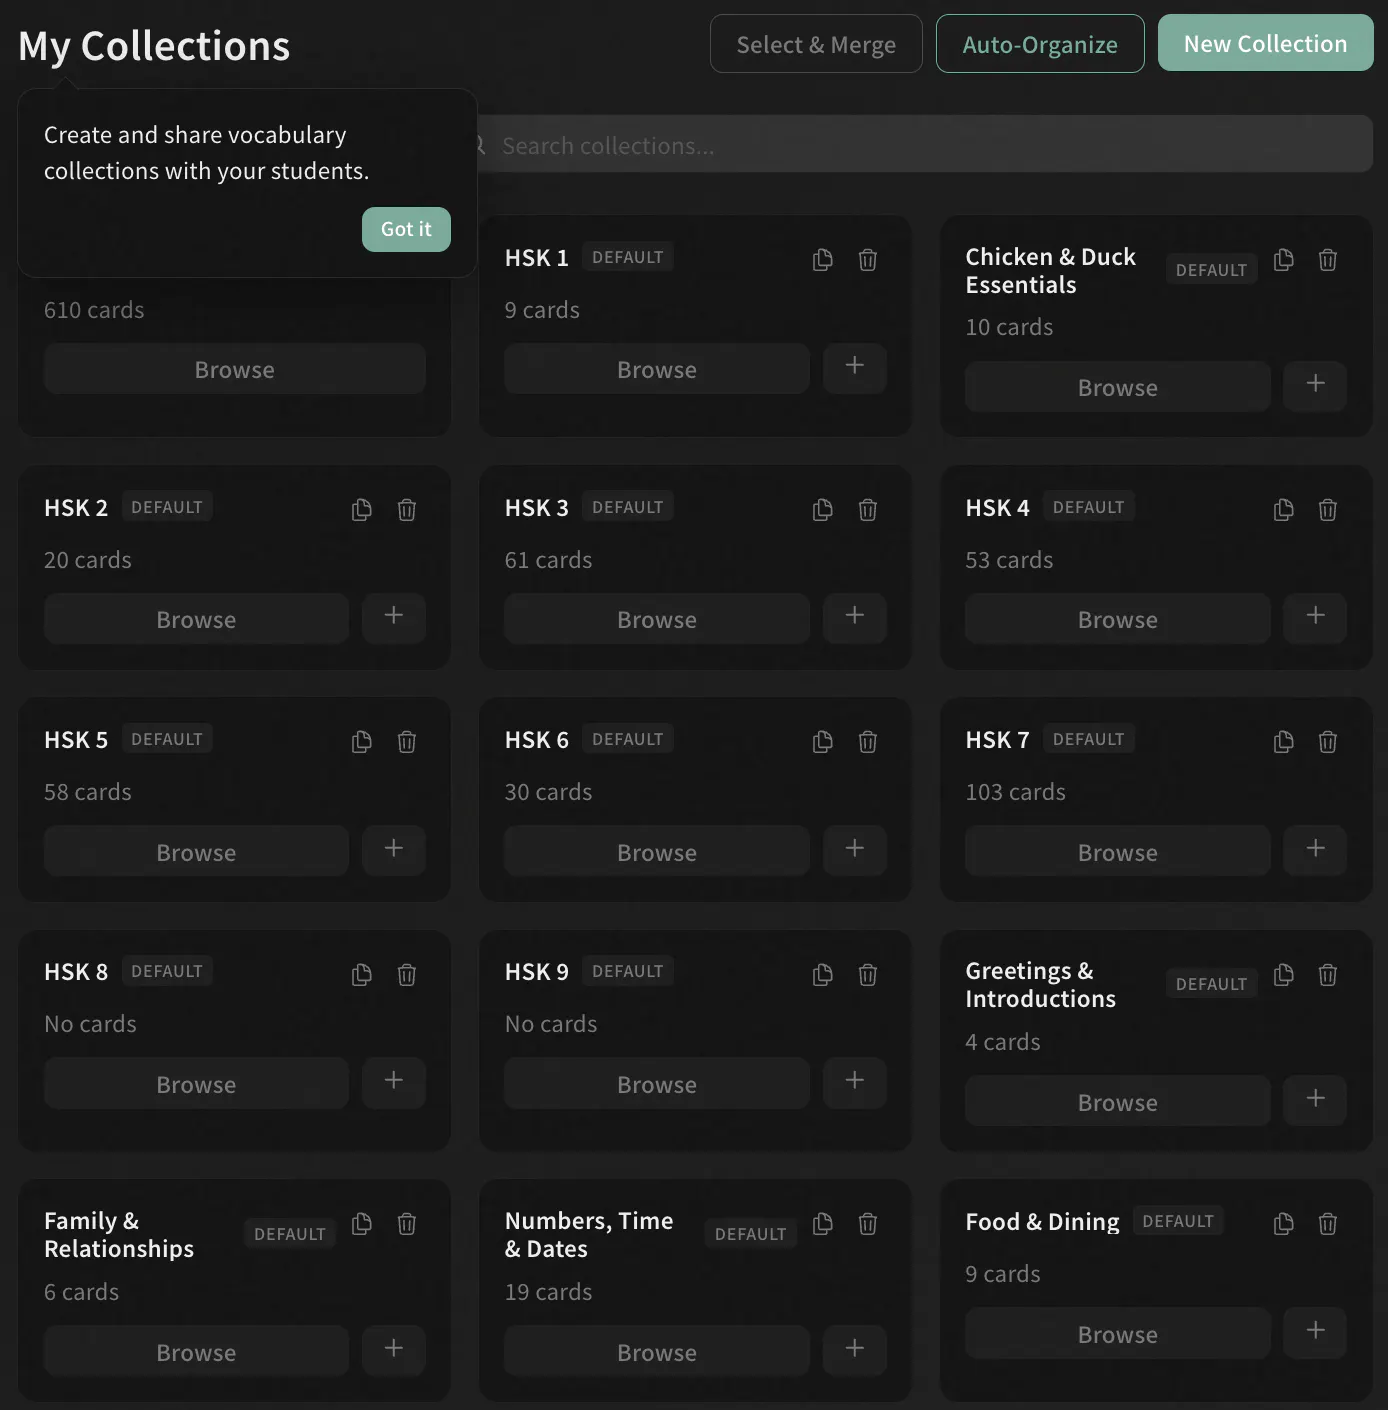Run Auto-Organize on collections
The height and width of the screenshot is (1410, 1388).
click(1040, 44)
